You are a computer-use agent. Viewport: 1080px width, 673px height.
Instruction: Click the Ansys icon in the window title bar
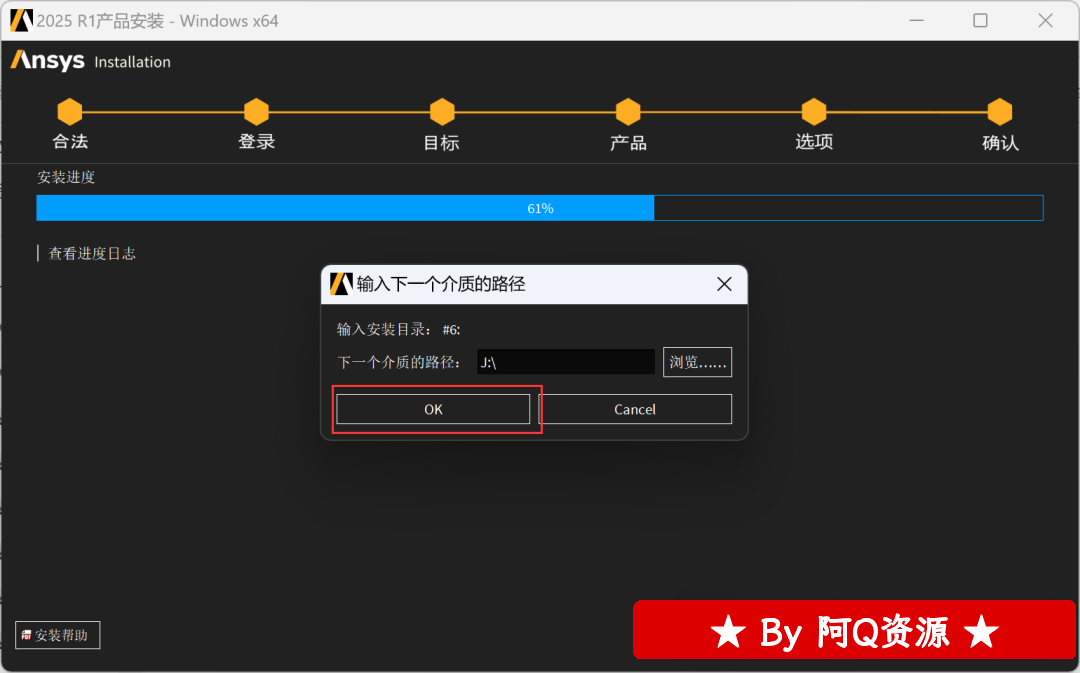pyautogui.click(x=21, y=21)
